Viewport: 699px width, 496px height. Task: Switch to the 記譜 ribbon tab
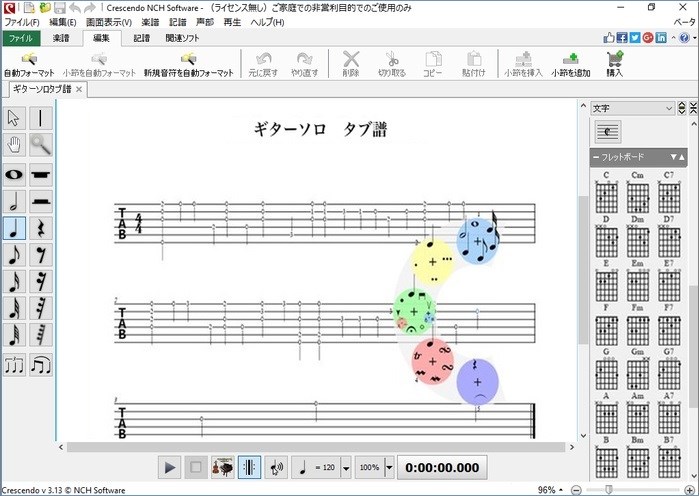pyautogui.click(x=142, y=38)
